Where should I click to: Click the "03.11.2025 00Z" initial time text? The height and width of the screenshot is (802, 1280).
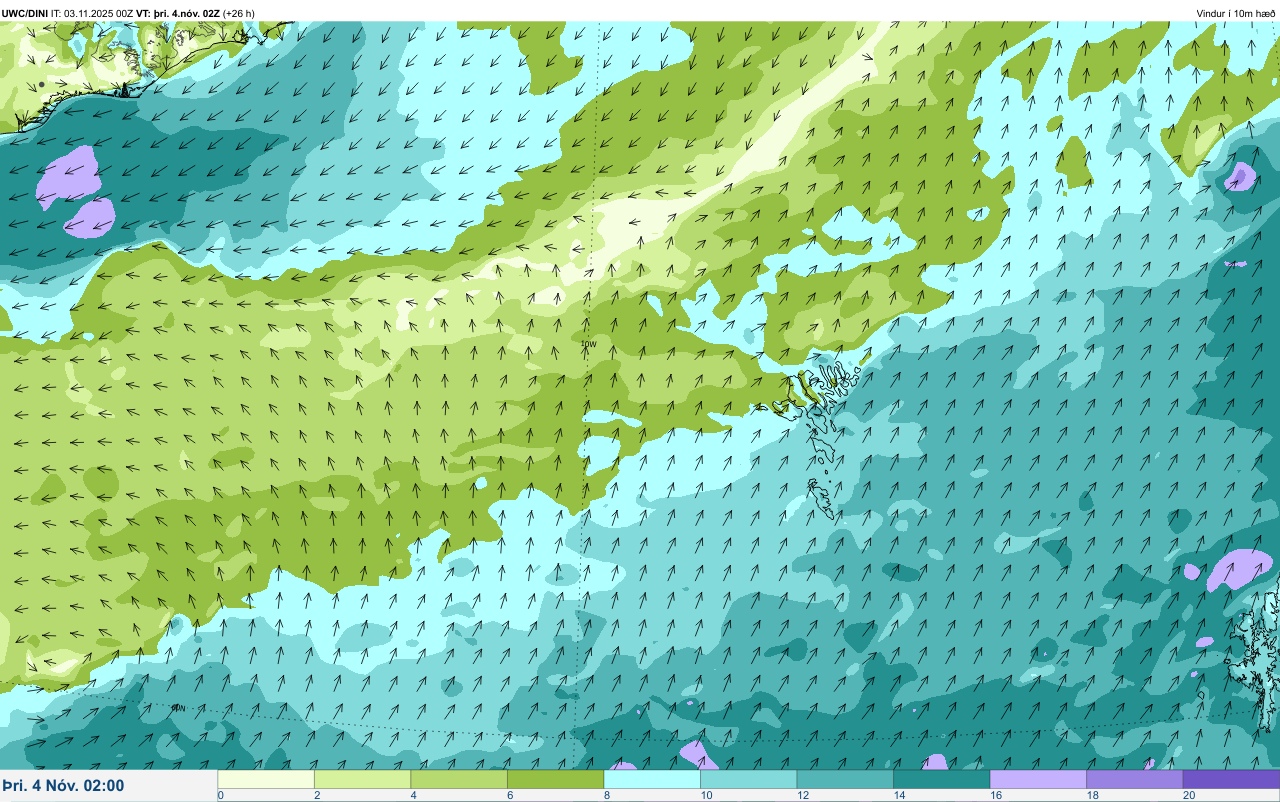point(98,13)
